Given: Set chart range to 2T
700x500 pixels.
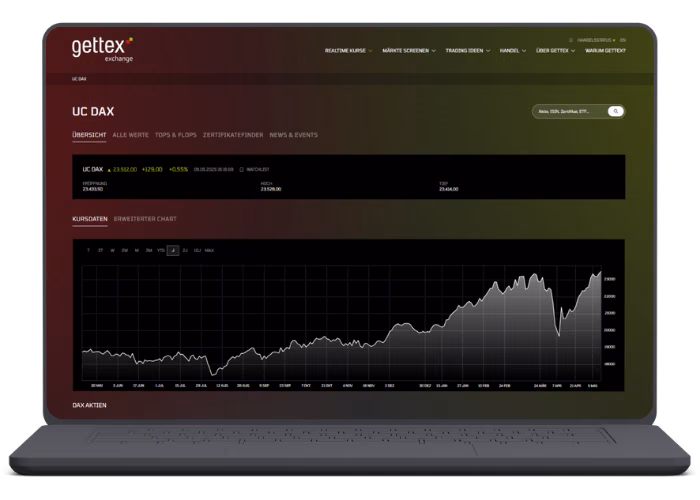Looking at the screenshot, I should click(100, 250).
